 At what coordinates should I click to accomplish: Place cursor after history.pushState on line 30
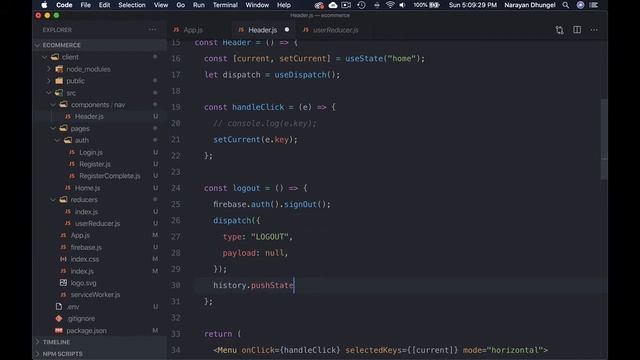click(x=294, y=285)
